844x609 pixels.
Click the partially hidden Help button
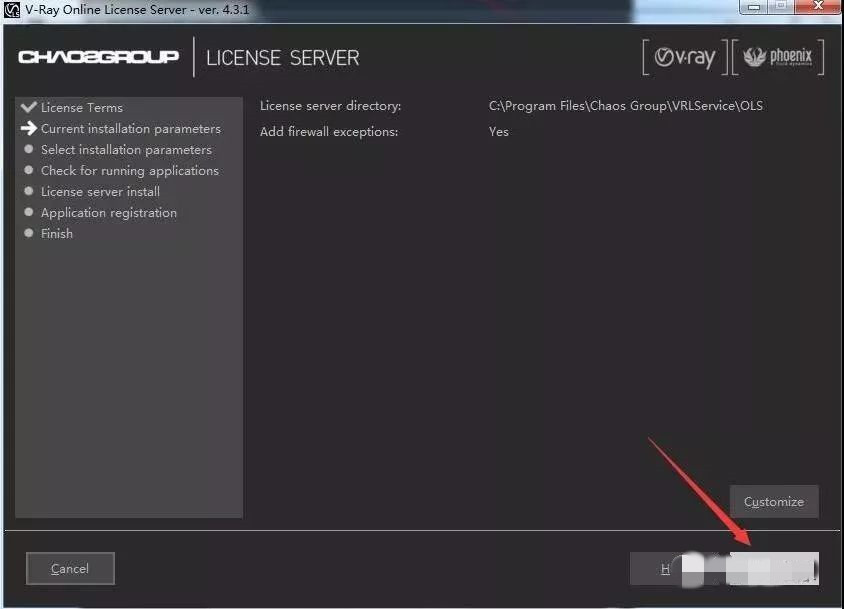click(x=664, y=569)
